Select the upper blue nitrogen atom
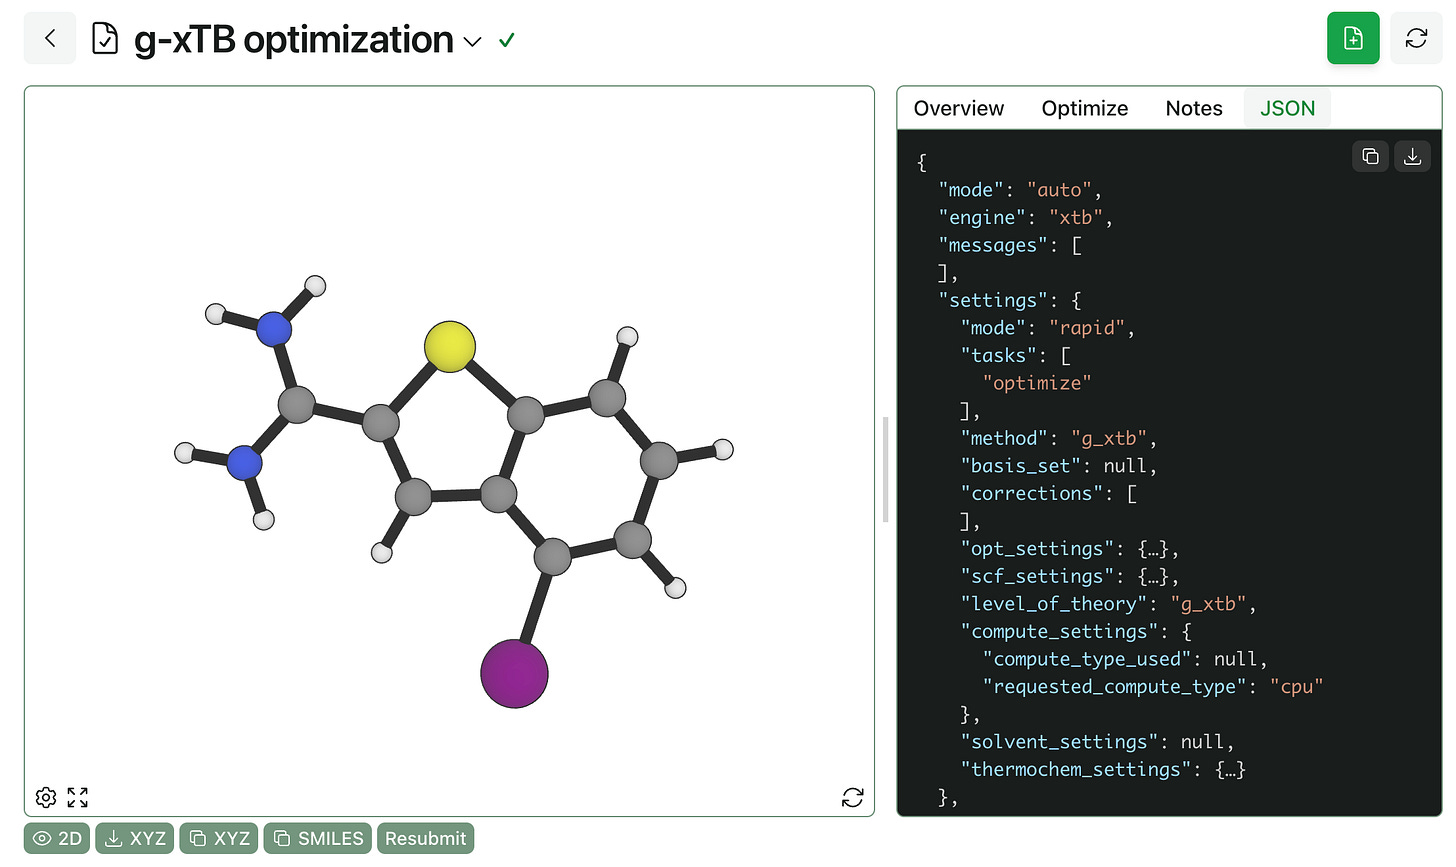 point(274,329)
